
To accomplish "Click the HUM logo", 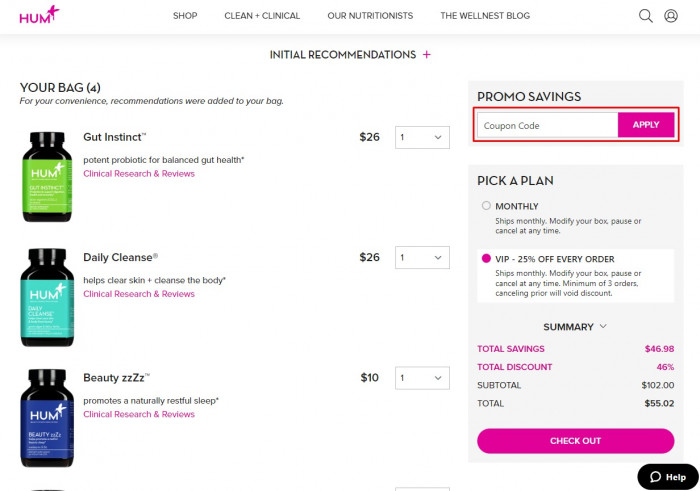I will click(39, 15).
